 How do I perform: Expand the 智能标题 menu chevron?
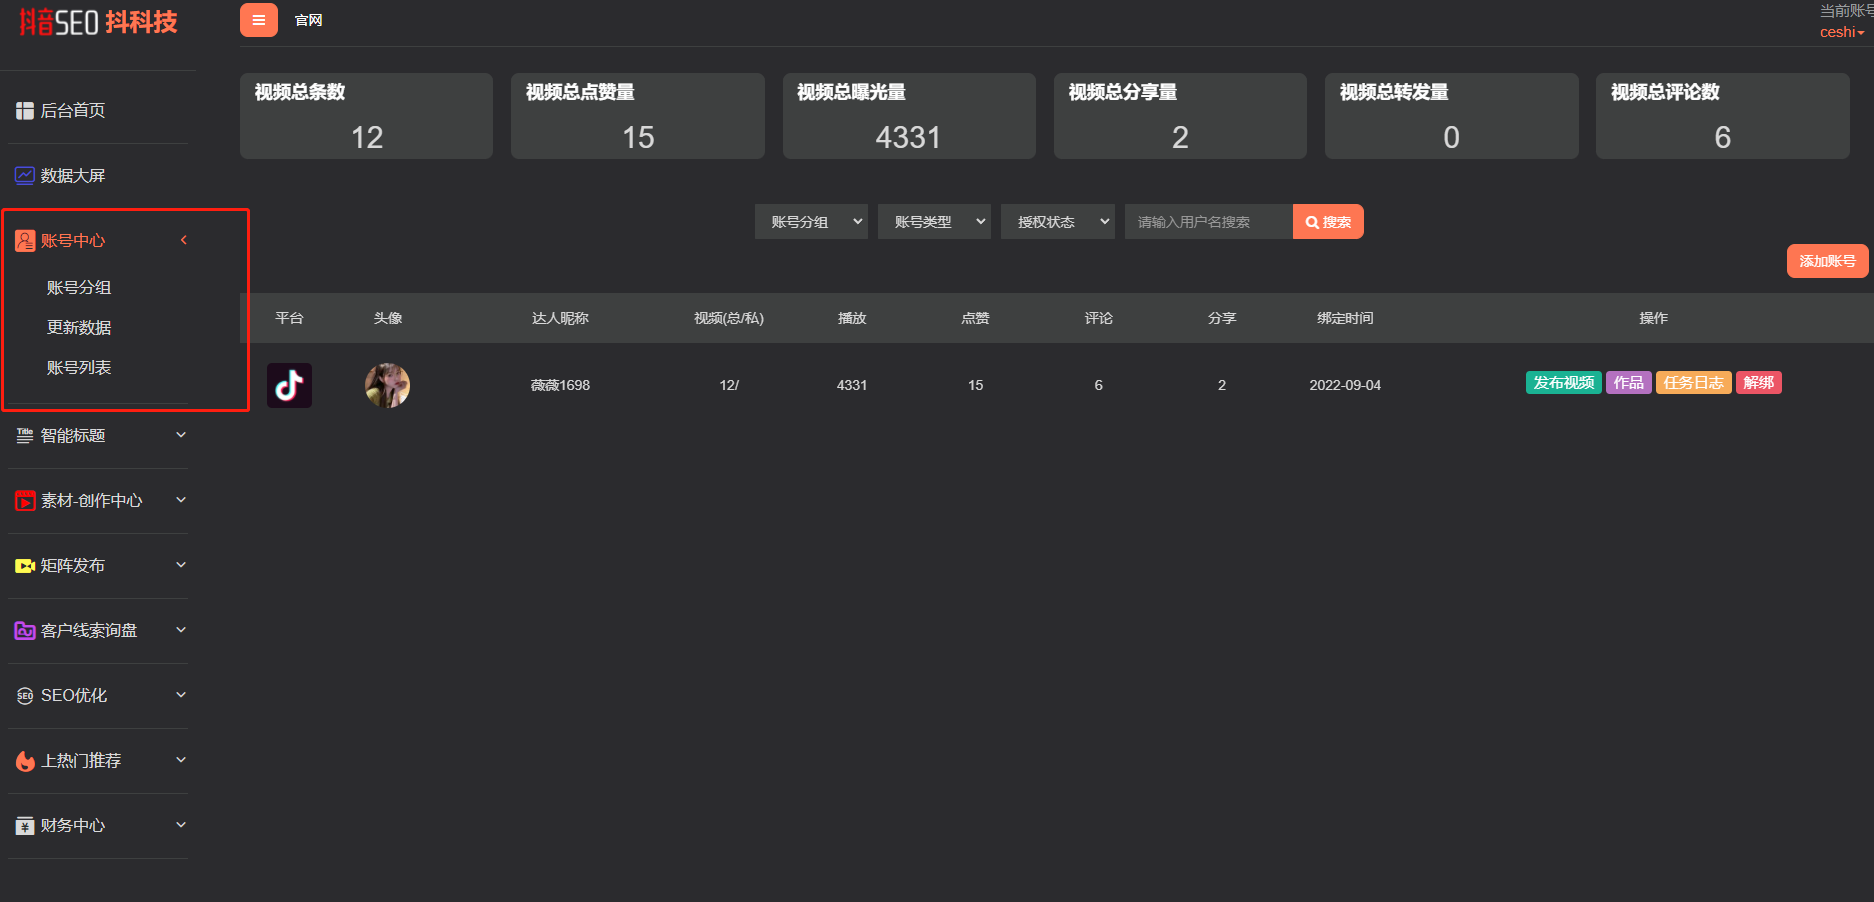click(x=181, y=435)
